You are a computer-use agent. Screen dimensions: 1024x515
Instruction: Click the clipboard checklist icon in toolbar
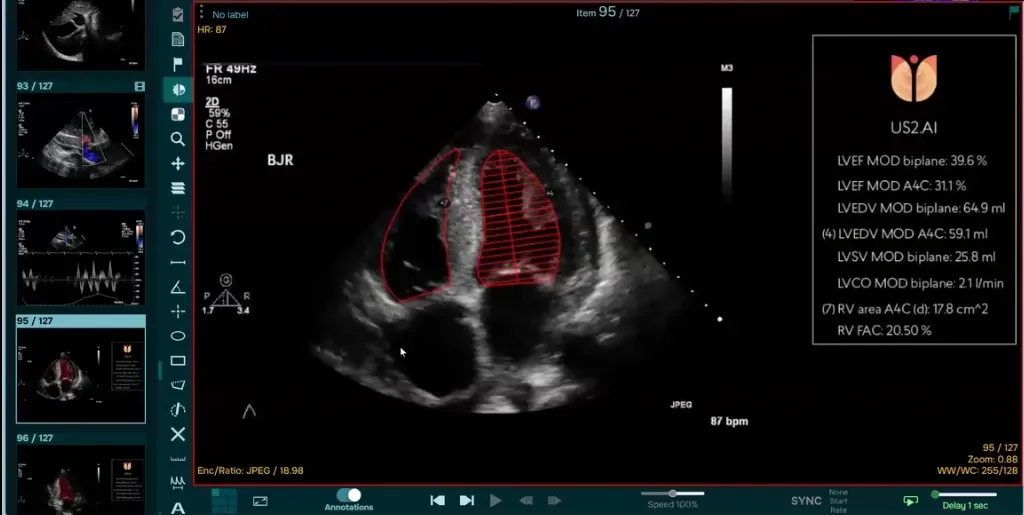(178, 14)
